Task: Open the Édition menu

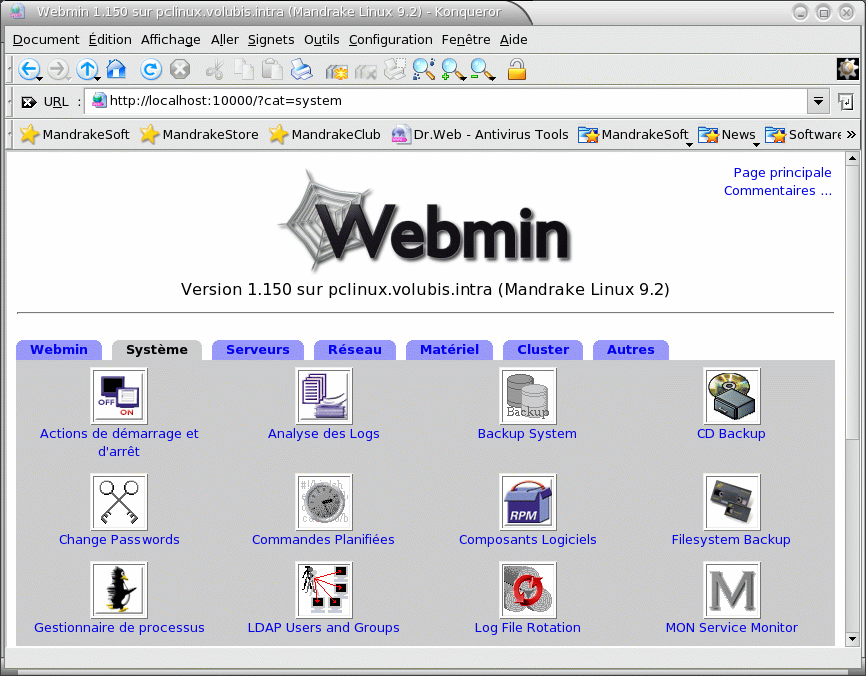Action: pyautogui.click(x=110, y=40)
